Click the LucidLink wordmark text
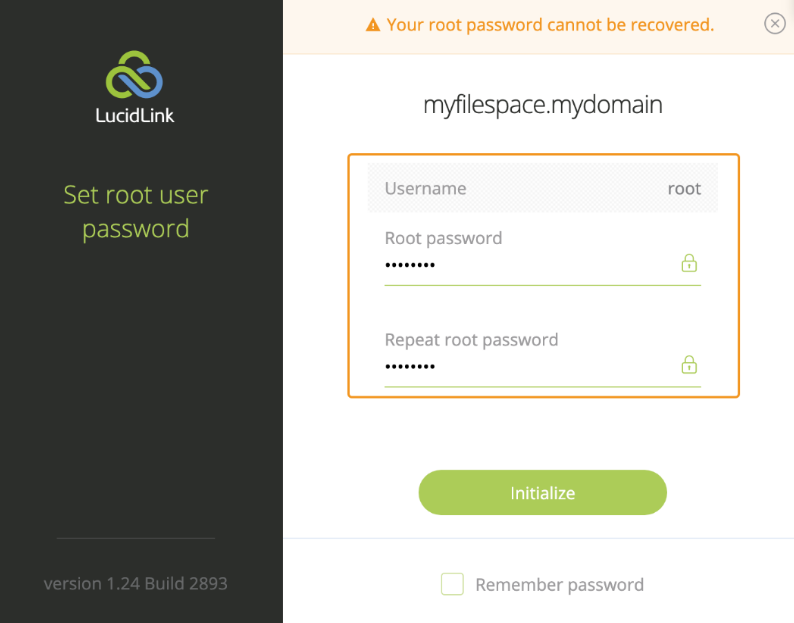The width and height of the screenshot is (794, 623). pos(135,115)
